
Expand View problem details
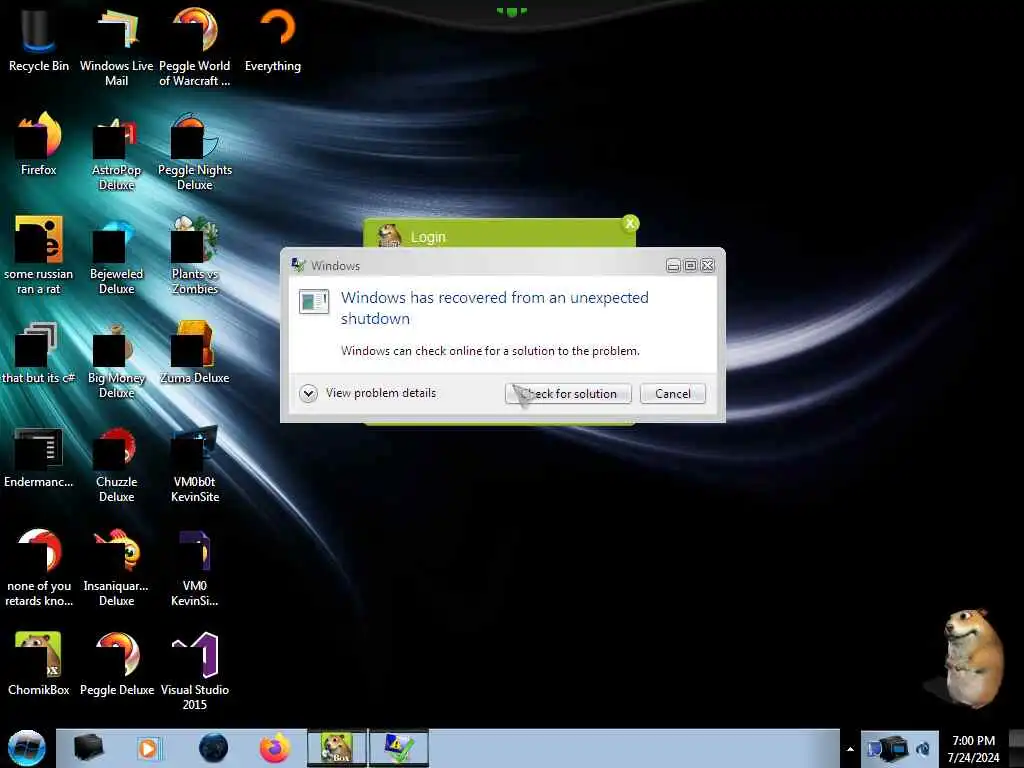(368, 393)
